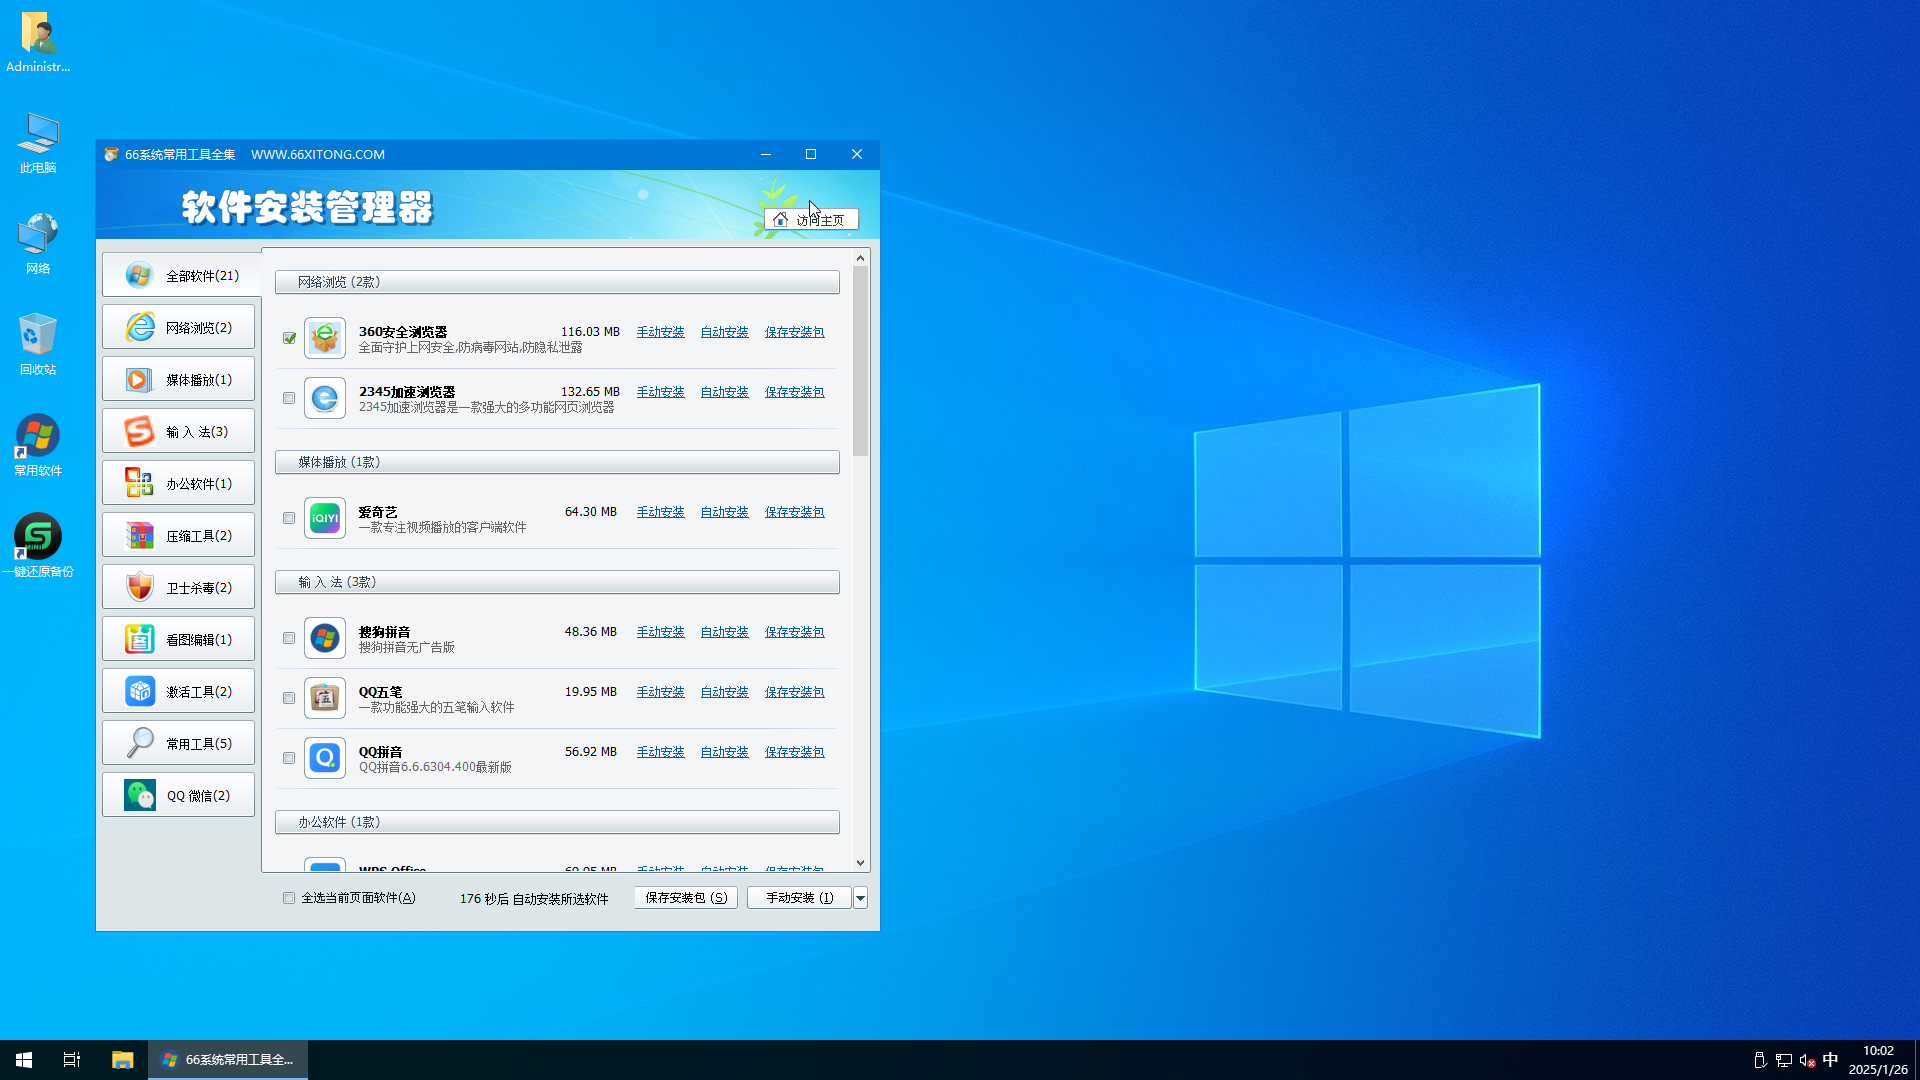
Task: Select the 网络 desktop icon
Action: (x=38, y=243)
